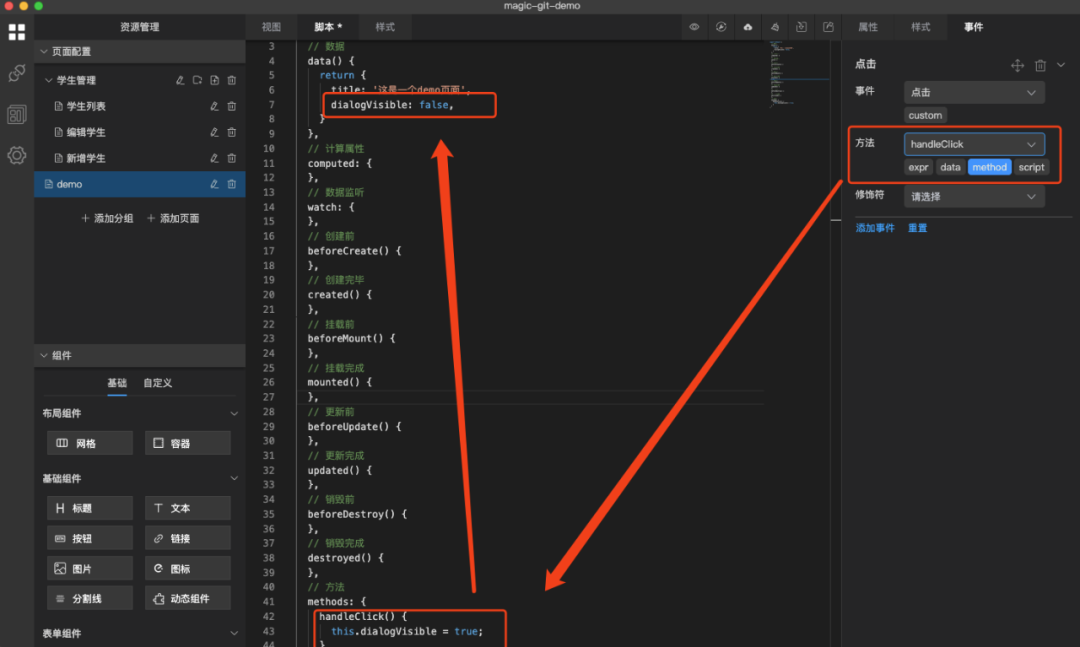Select the expr method type
The height and width of the screenshot is (647, 1080).
click(918, 167)
